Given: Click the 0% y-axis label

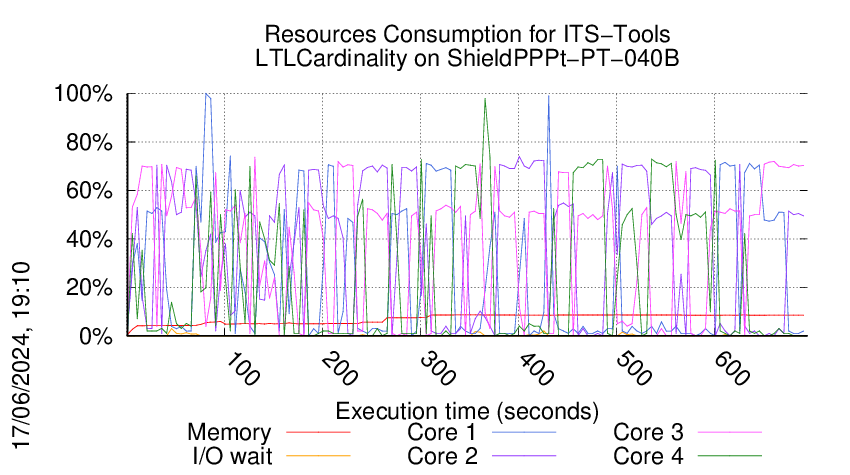Looking at the screenshot, I should click(96, 336).
